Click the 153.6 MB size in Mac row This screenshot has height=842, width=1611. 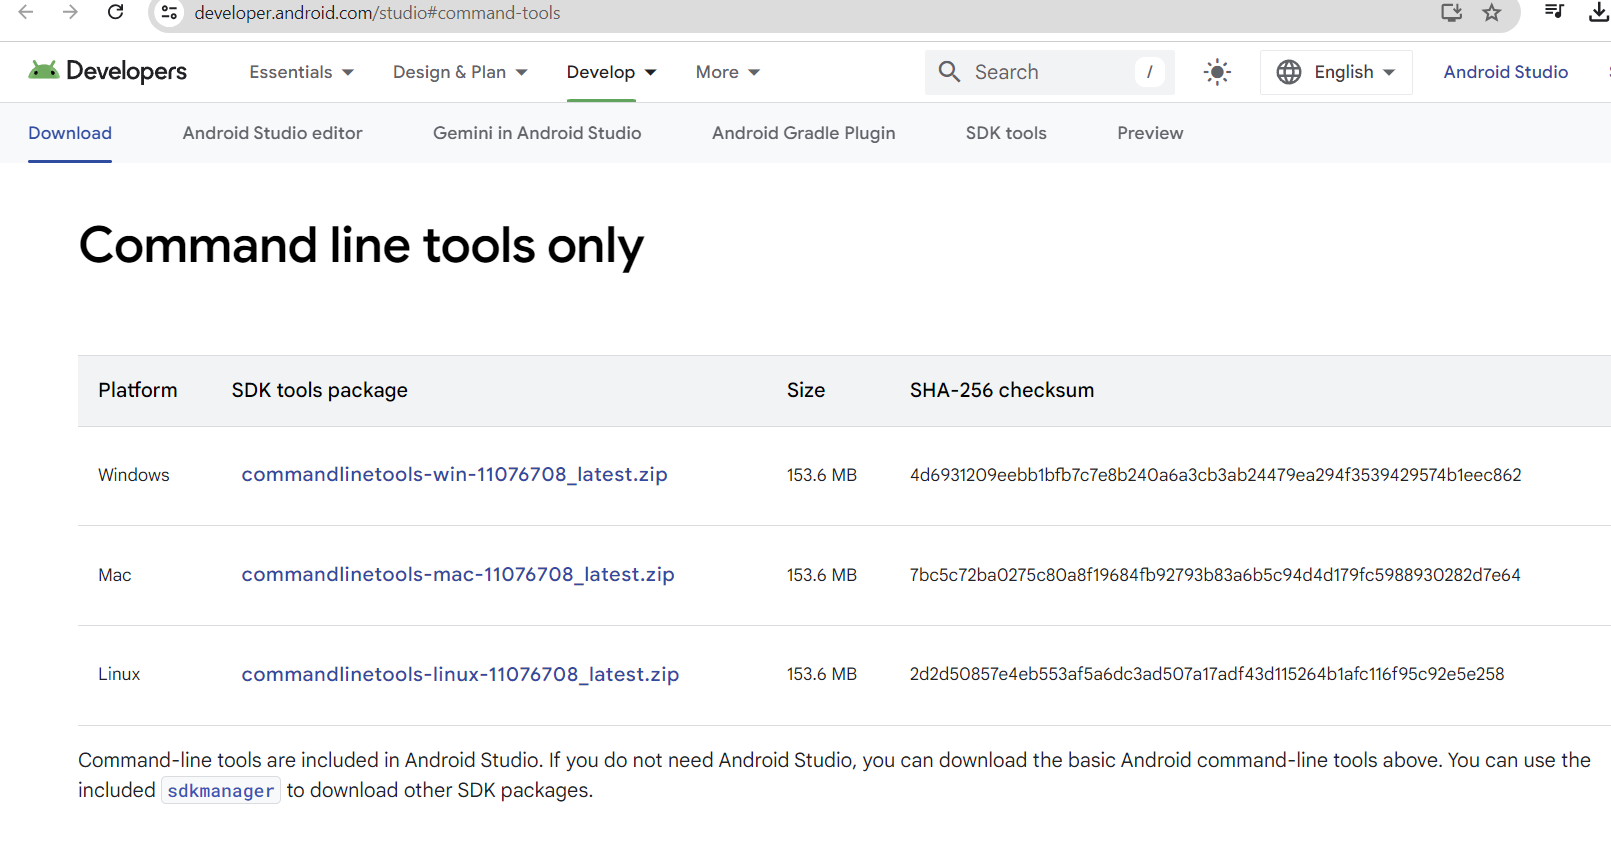point(822,575)
